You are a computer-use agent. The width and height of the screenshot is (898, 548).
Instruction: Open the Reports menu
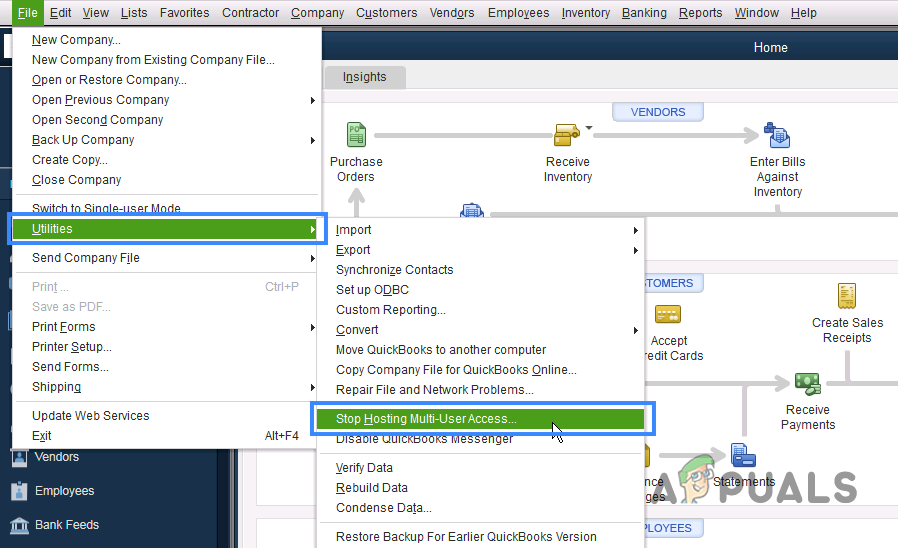[700, 13]
